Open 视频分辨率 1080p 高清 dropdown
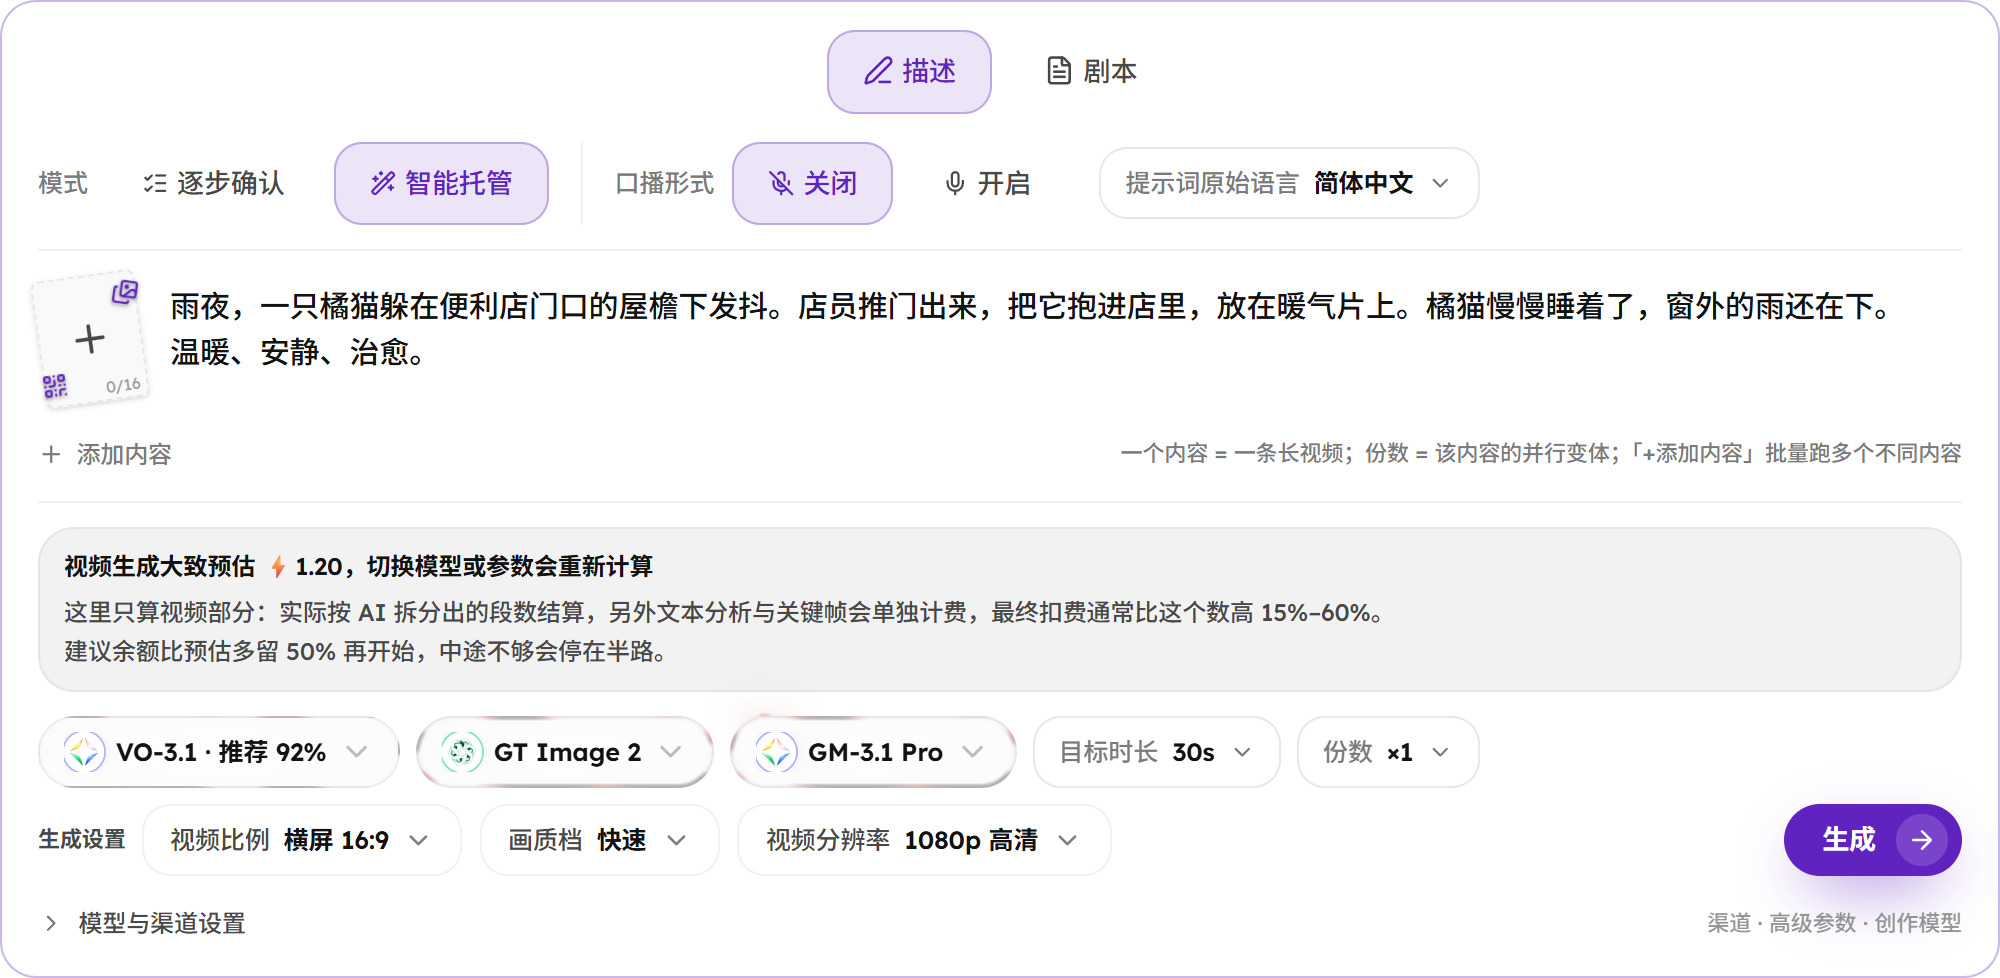The width and height of the screenshot is (2000, 978). [924, 840]
